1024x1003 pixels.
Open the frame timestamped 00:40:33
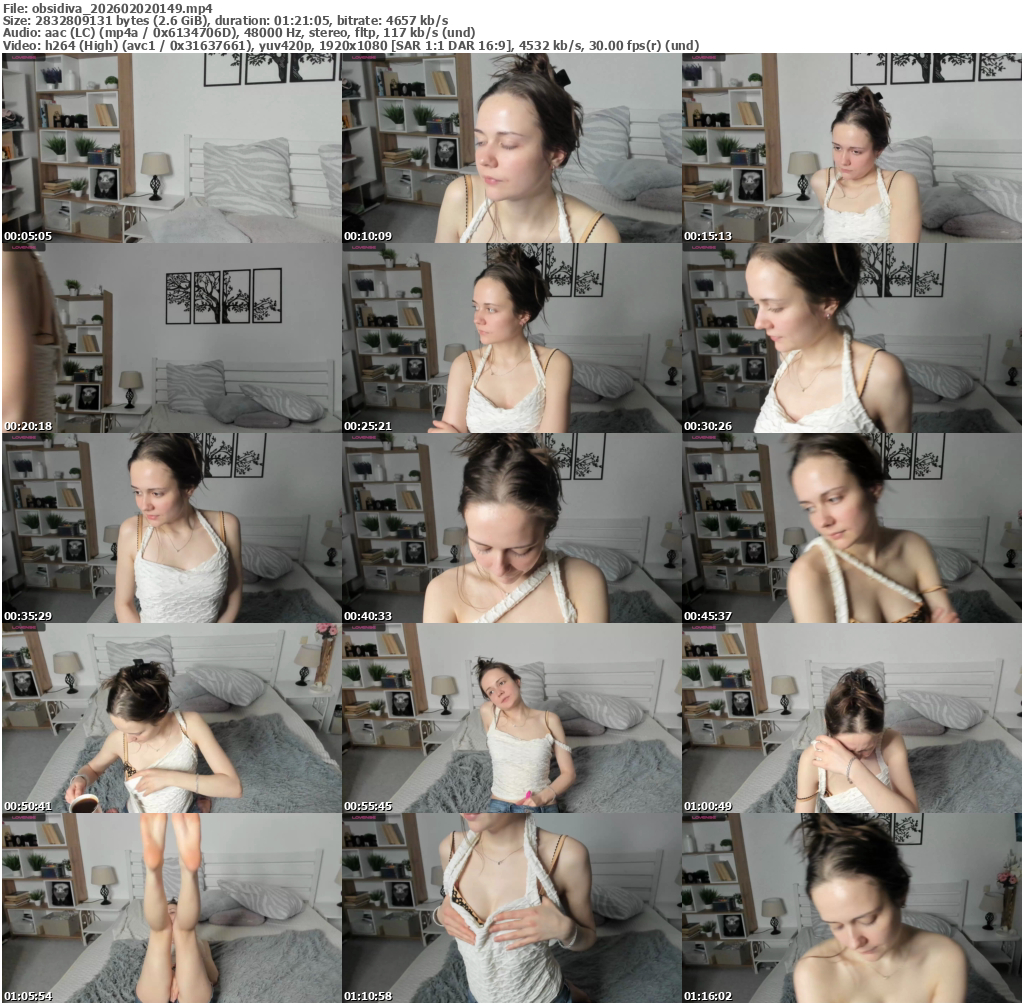(x=511, y=528)
